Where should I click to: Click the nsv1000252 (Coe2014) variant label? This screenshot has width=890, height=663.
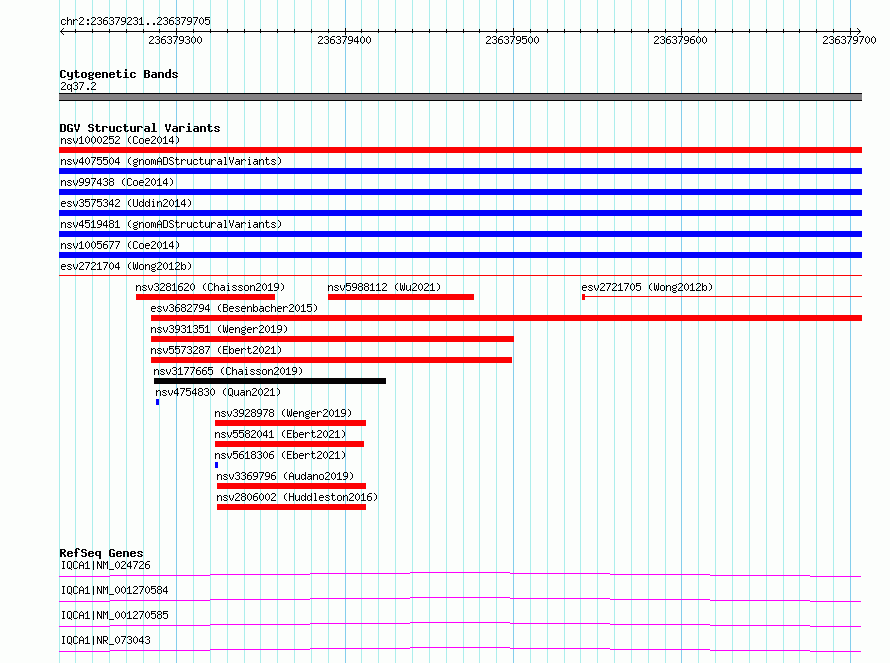(x=120, y=140)
